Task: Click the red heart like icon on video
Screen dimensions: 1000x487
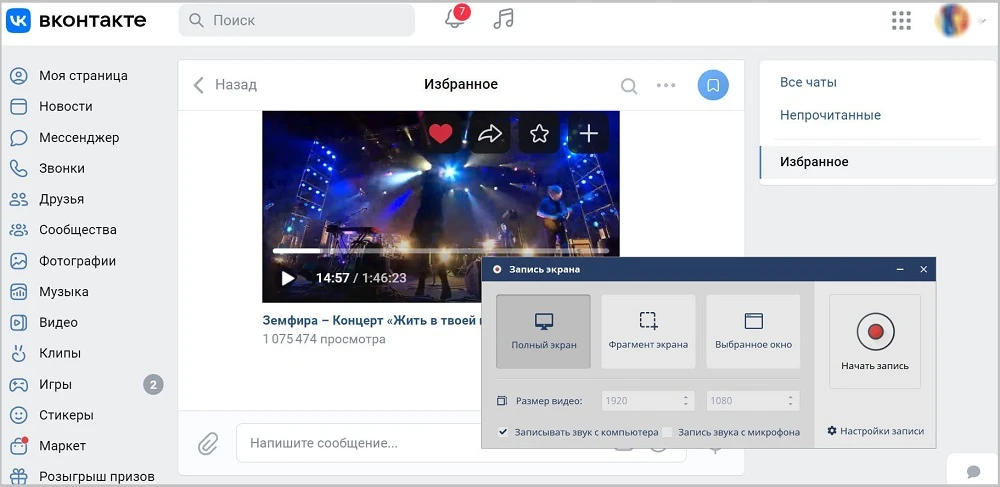Action: [x=441, y=133]
